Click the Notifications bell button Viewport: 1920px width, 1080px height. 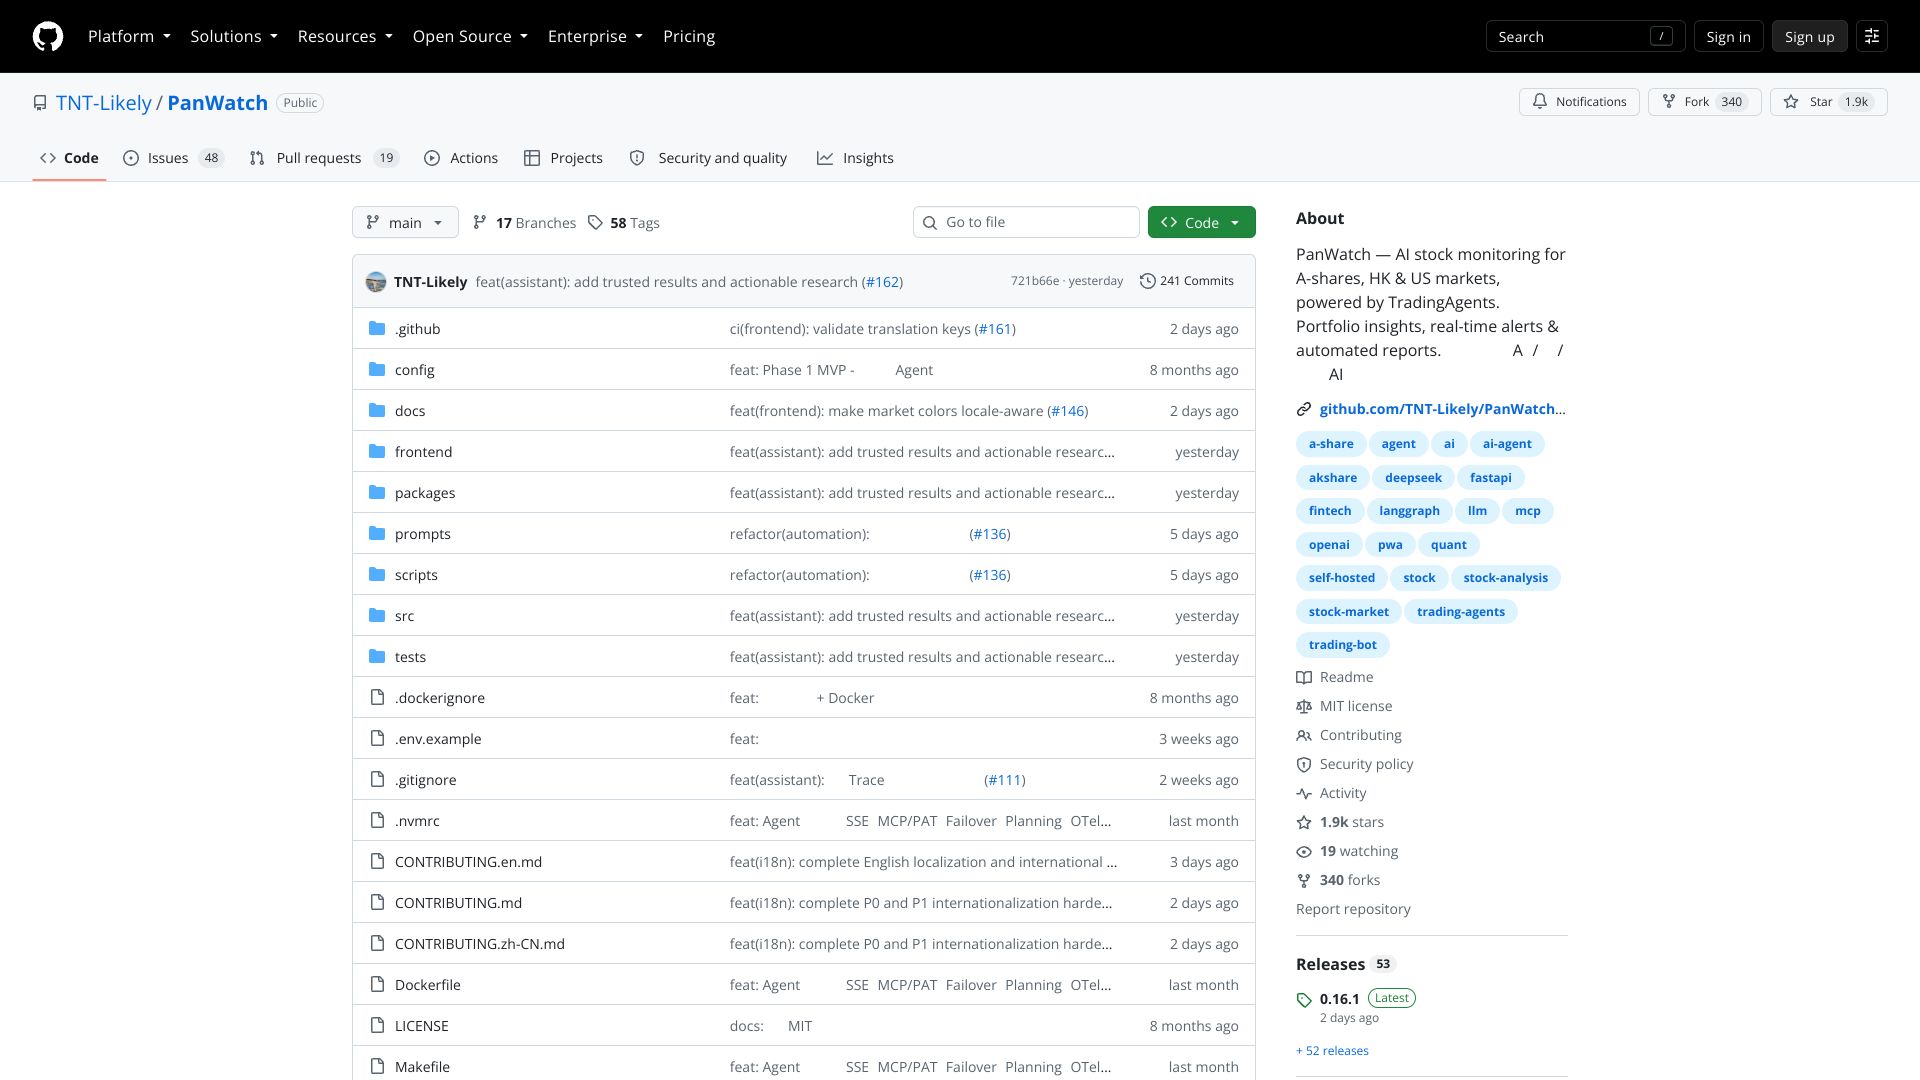pyautogui.click(x=1579, y=102)
